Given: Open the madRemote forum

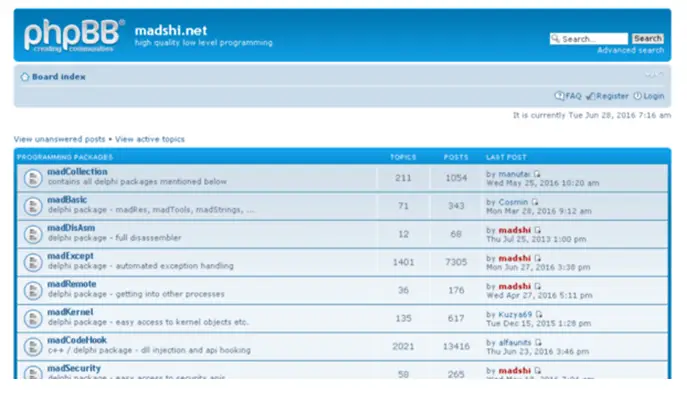Looking at the screenshot, I should (x=71, y=284).
